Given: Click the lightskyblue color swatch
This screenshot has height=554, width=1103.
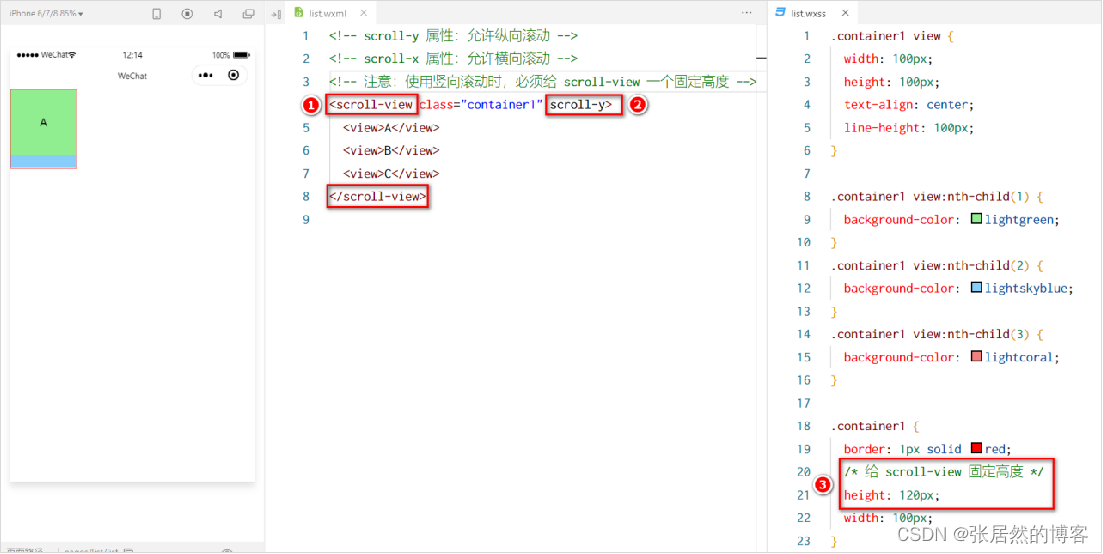Looking at the screenshot, I should click(x=976, y=288).
